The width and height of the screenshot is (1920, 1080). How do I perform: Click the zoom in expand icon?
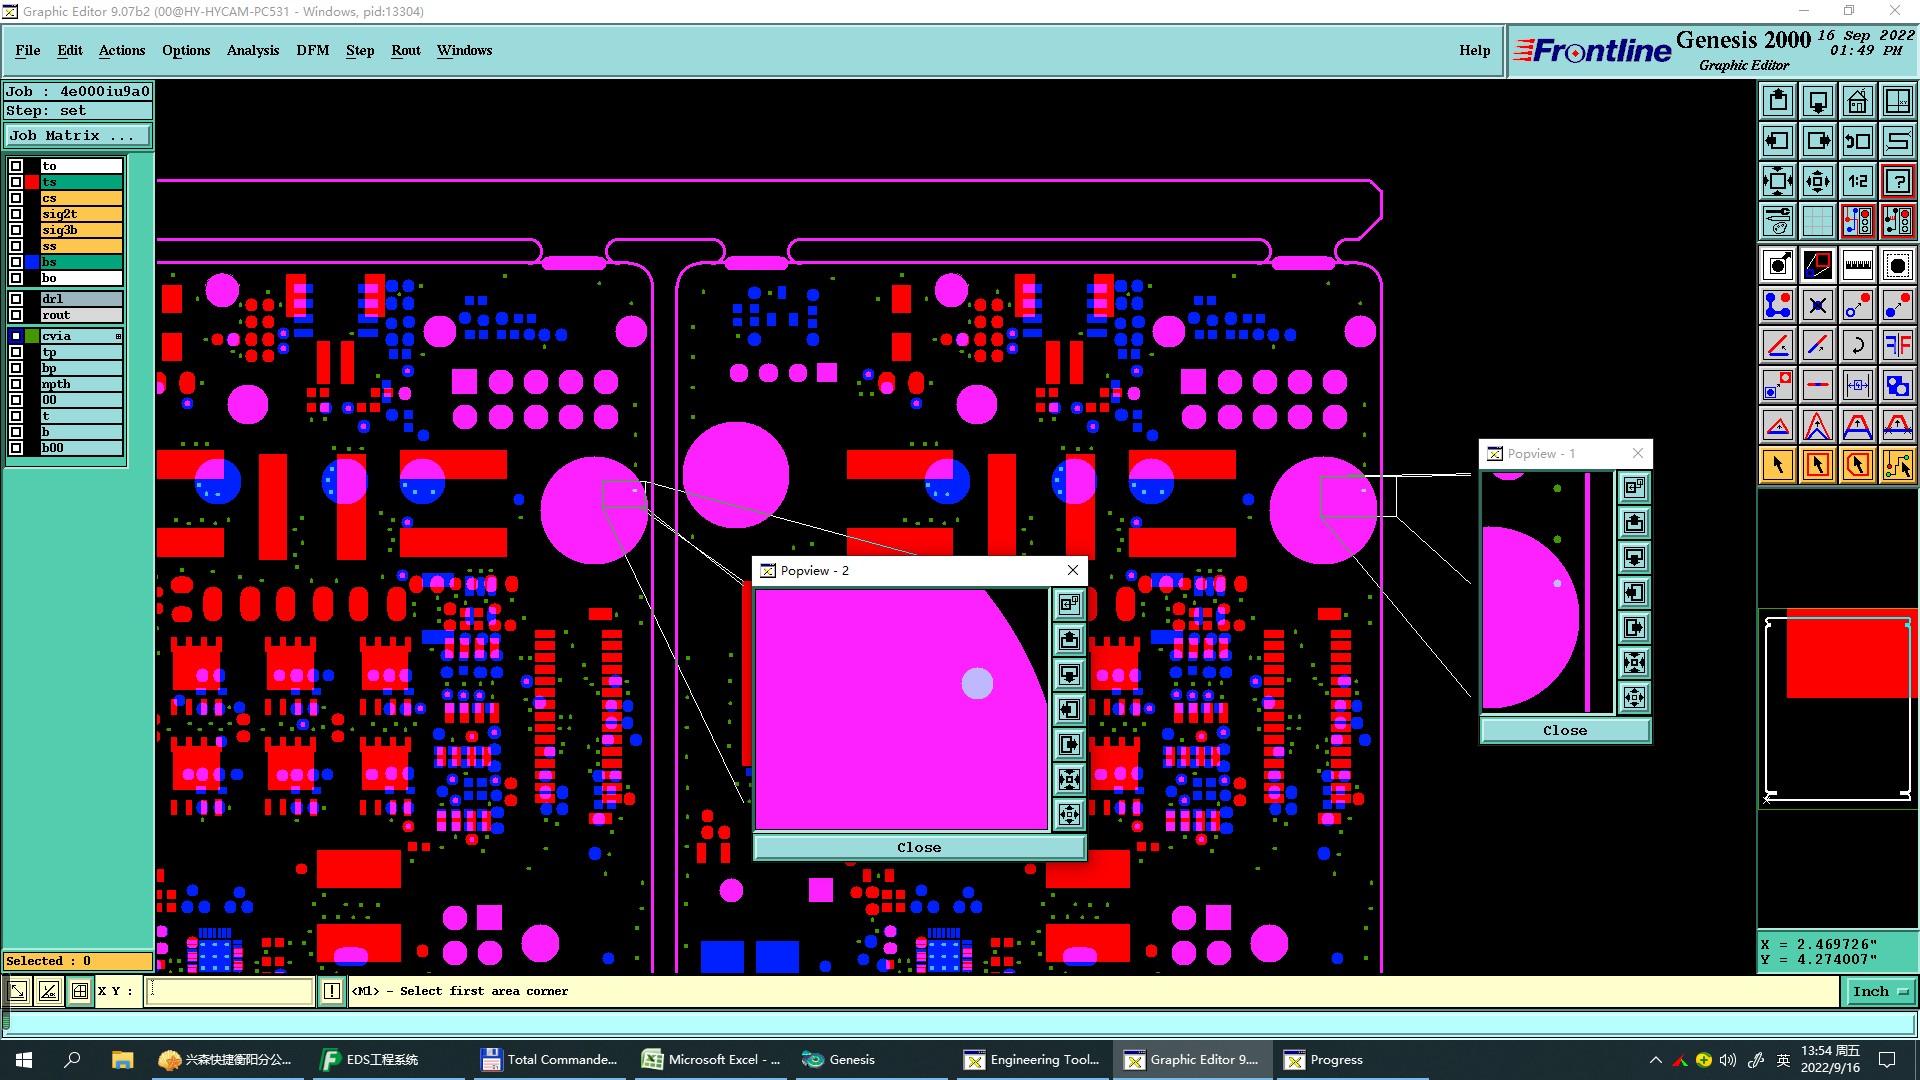(x=1778, y=181)
